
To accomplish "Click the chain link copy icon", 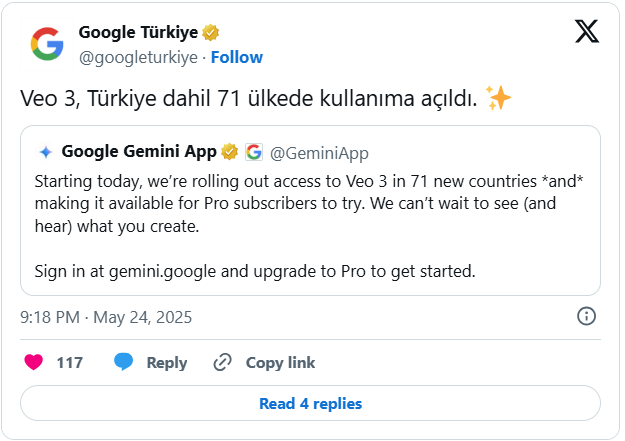I will pyautogui.click(x=222, y=362).
